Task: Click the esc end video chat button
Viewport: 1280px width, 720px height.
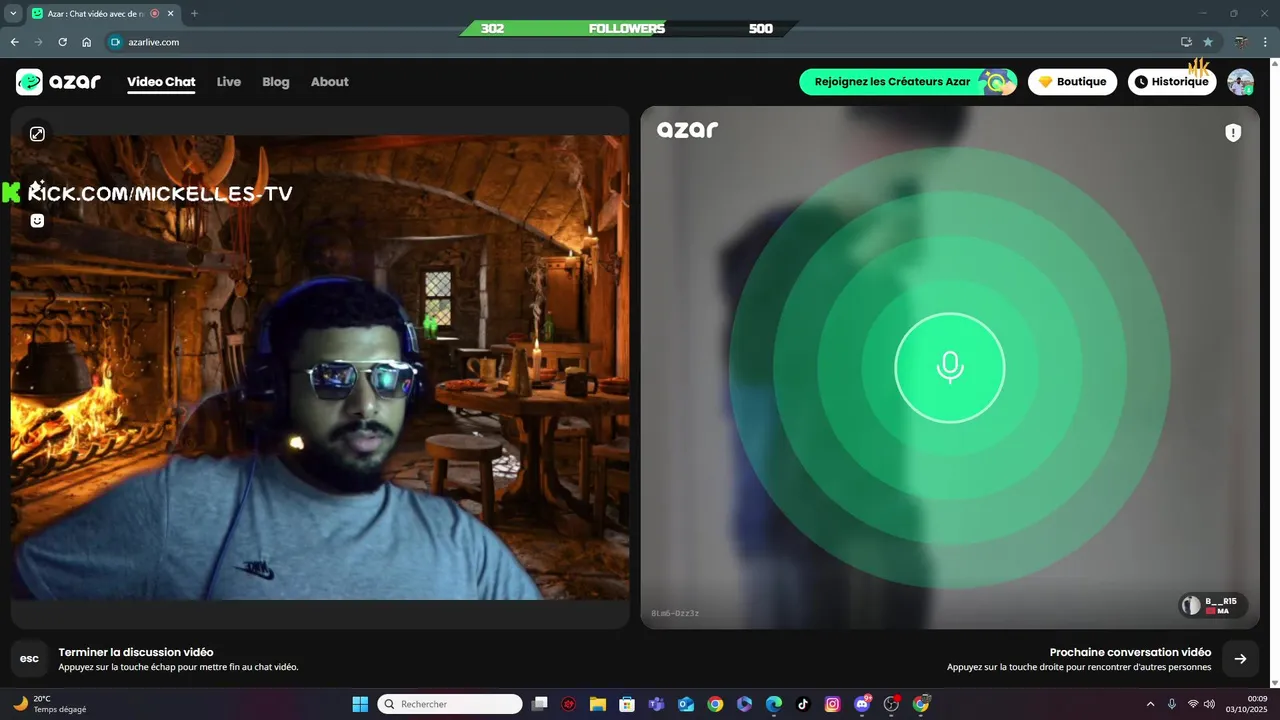Action: tap(29, 658)
